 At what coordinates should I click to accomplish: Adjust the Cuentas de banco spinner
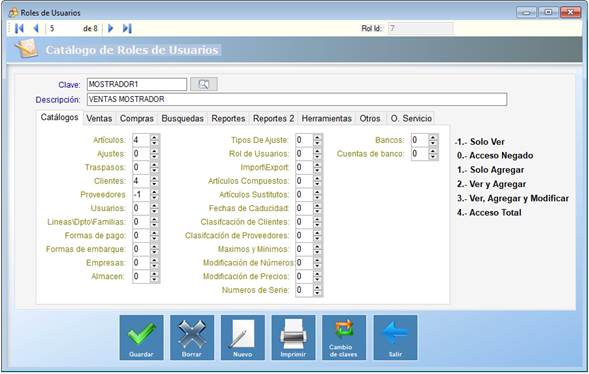(x=425, y=154)
